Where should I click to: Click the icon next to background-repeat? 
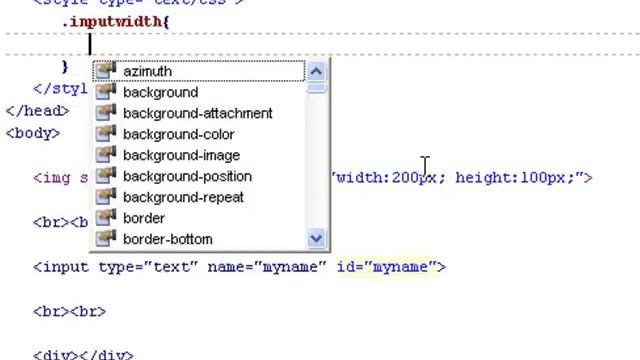tap(106, 196)
